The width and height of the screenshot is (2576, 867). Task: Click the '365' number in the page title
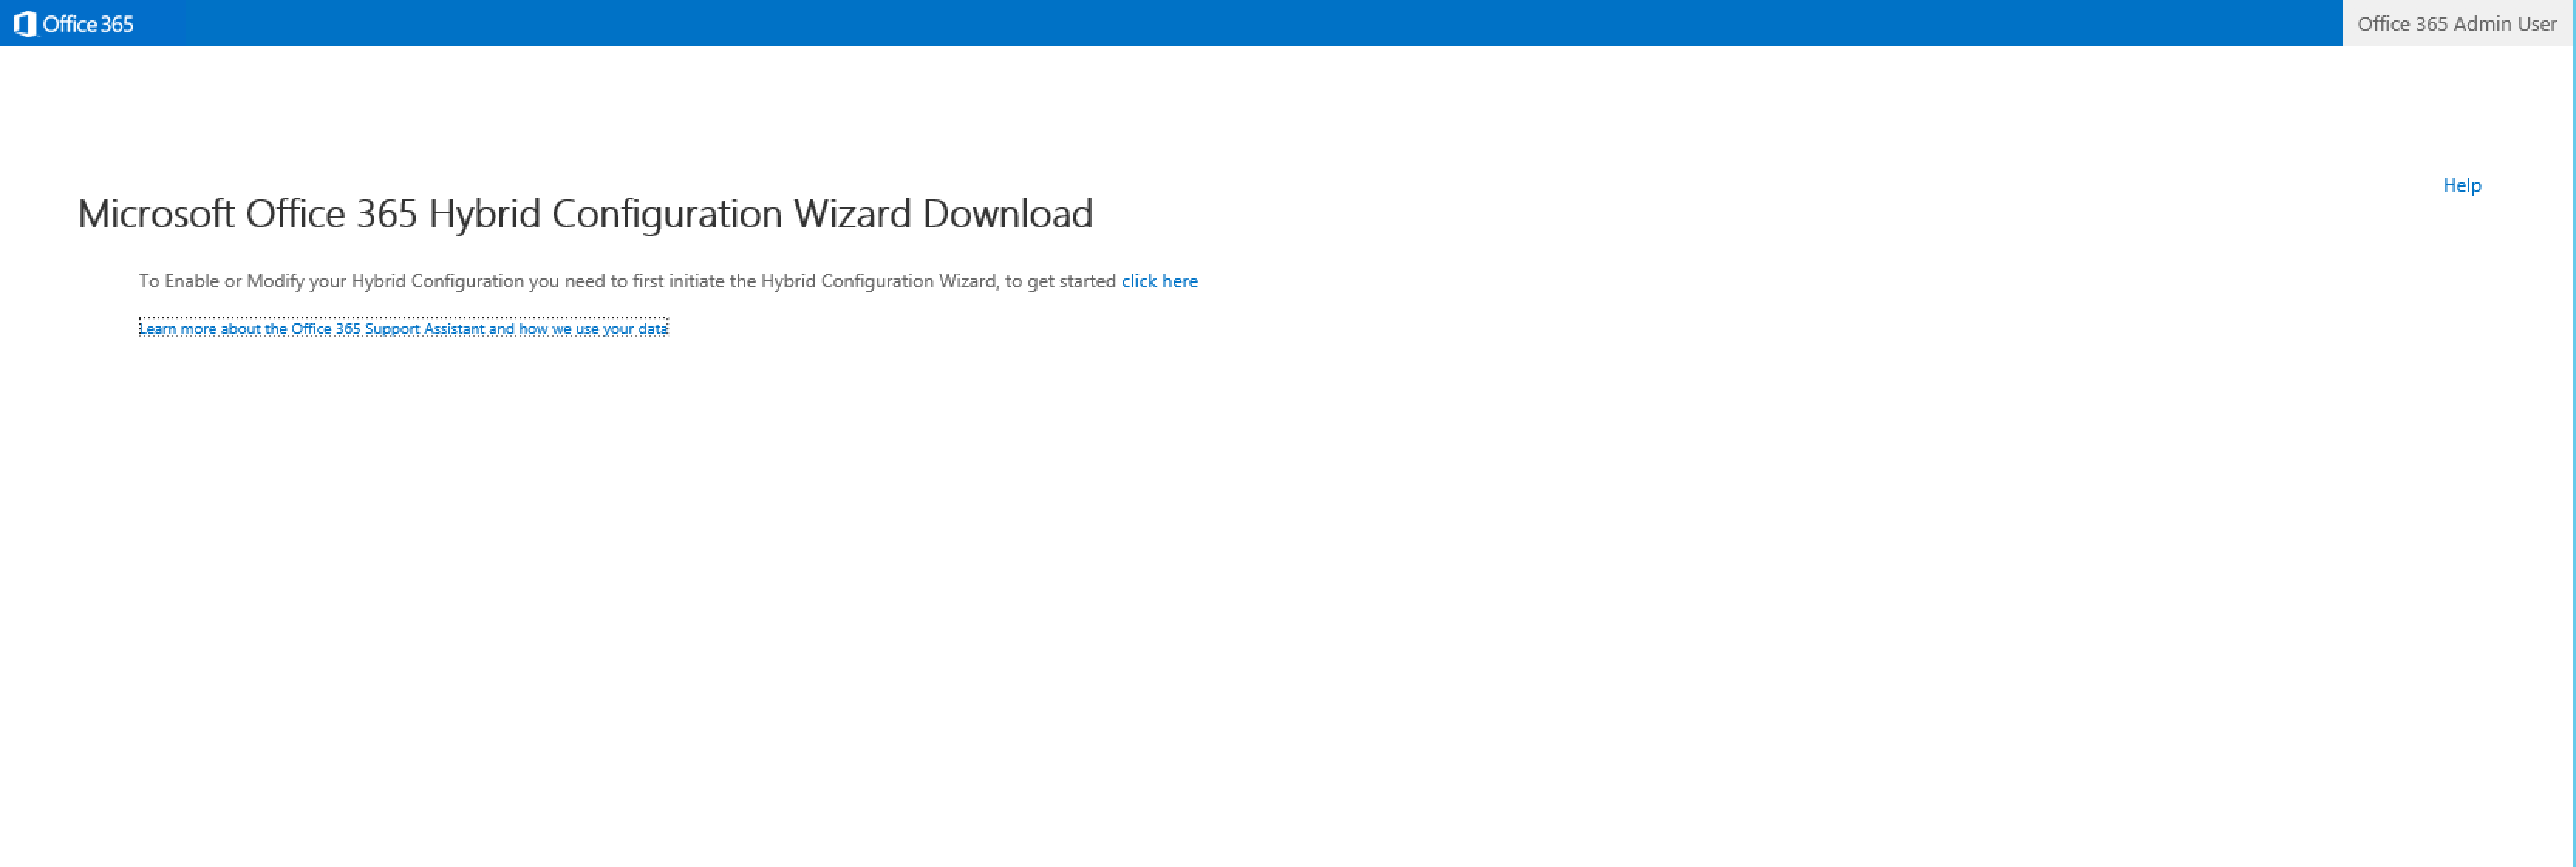click(x=387, y=213)
